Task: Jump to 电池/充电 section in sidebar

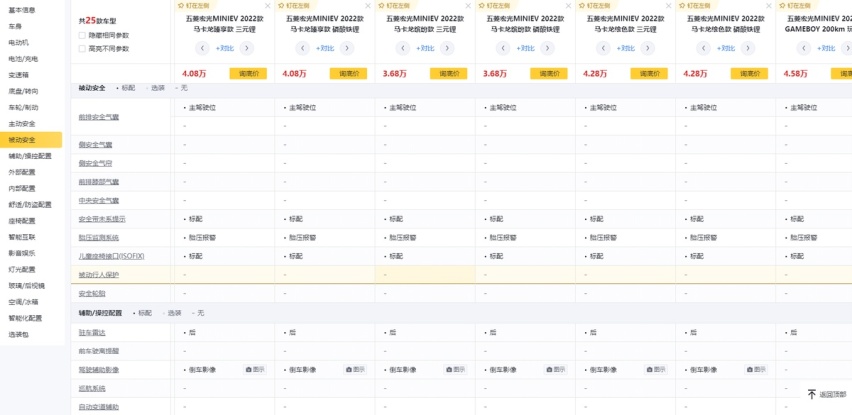Action: pos(23,59)
